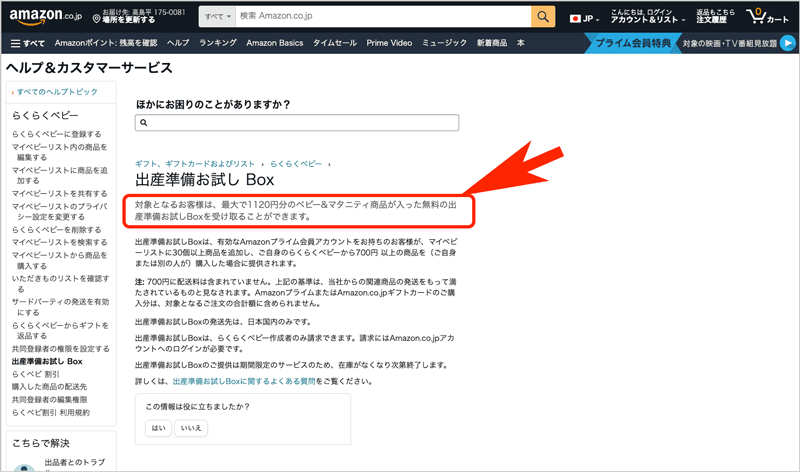Click the プライム会員特典 banner

(x=633, y=43)
